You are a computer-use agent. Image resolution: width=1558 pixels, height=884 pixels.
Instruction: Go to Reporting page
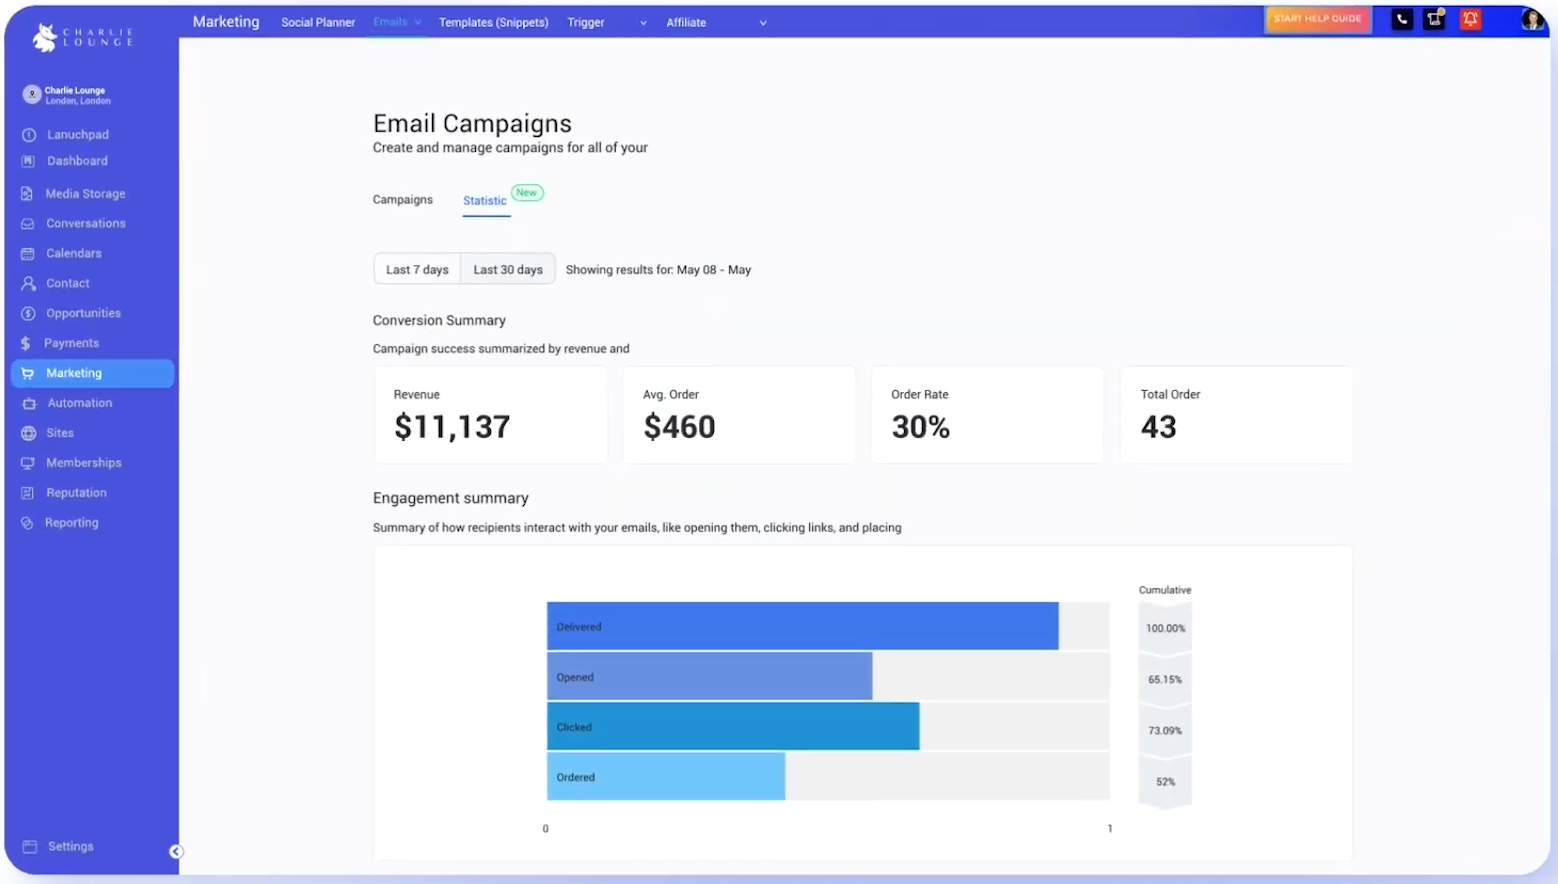72,523
